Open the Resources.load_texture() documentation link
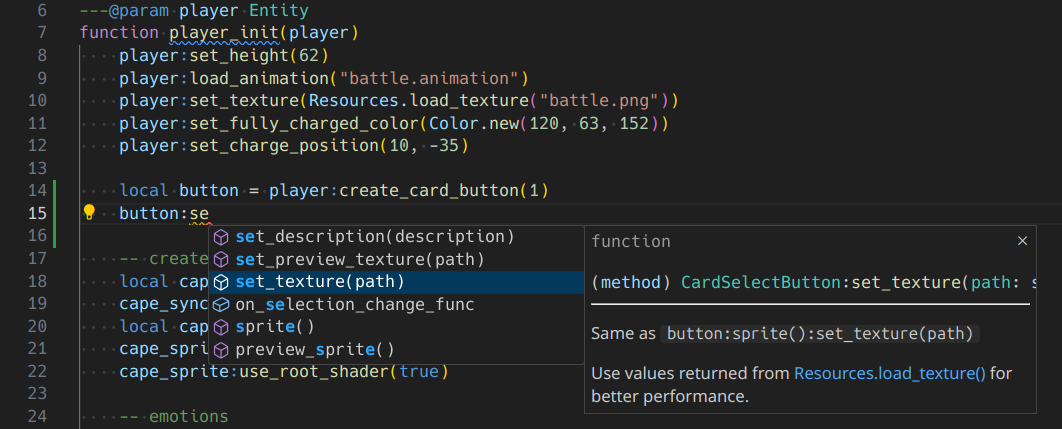Image resolution: width=1062 pixels, height=429 pixels. 890,373
